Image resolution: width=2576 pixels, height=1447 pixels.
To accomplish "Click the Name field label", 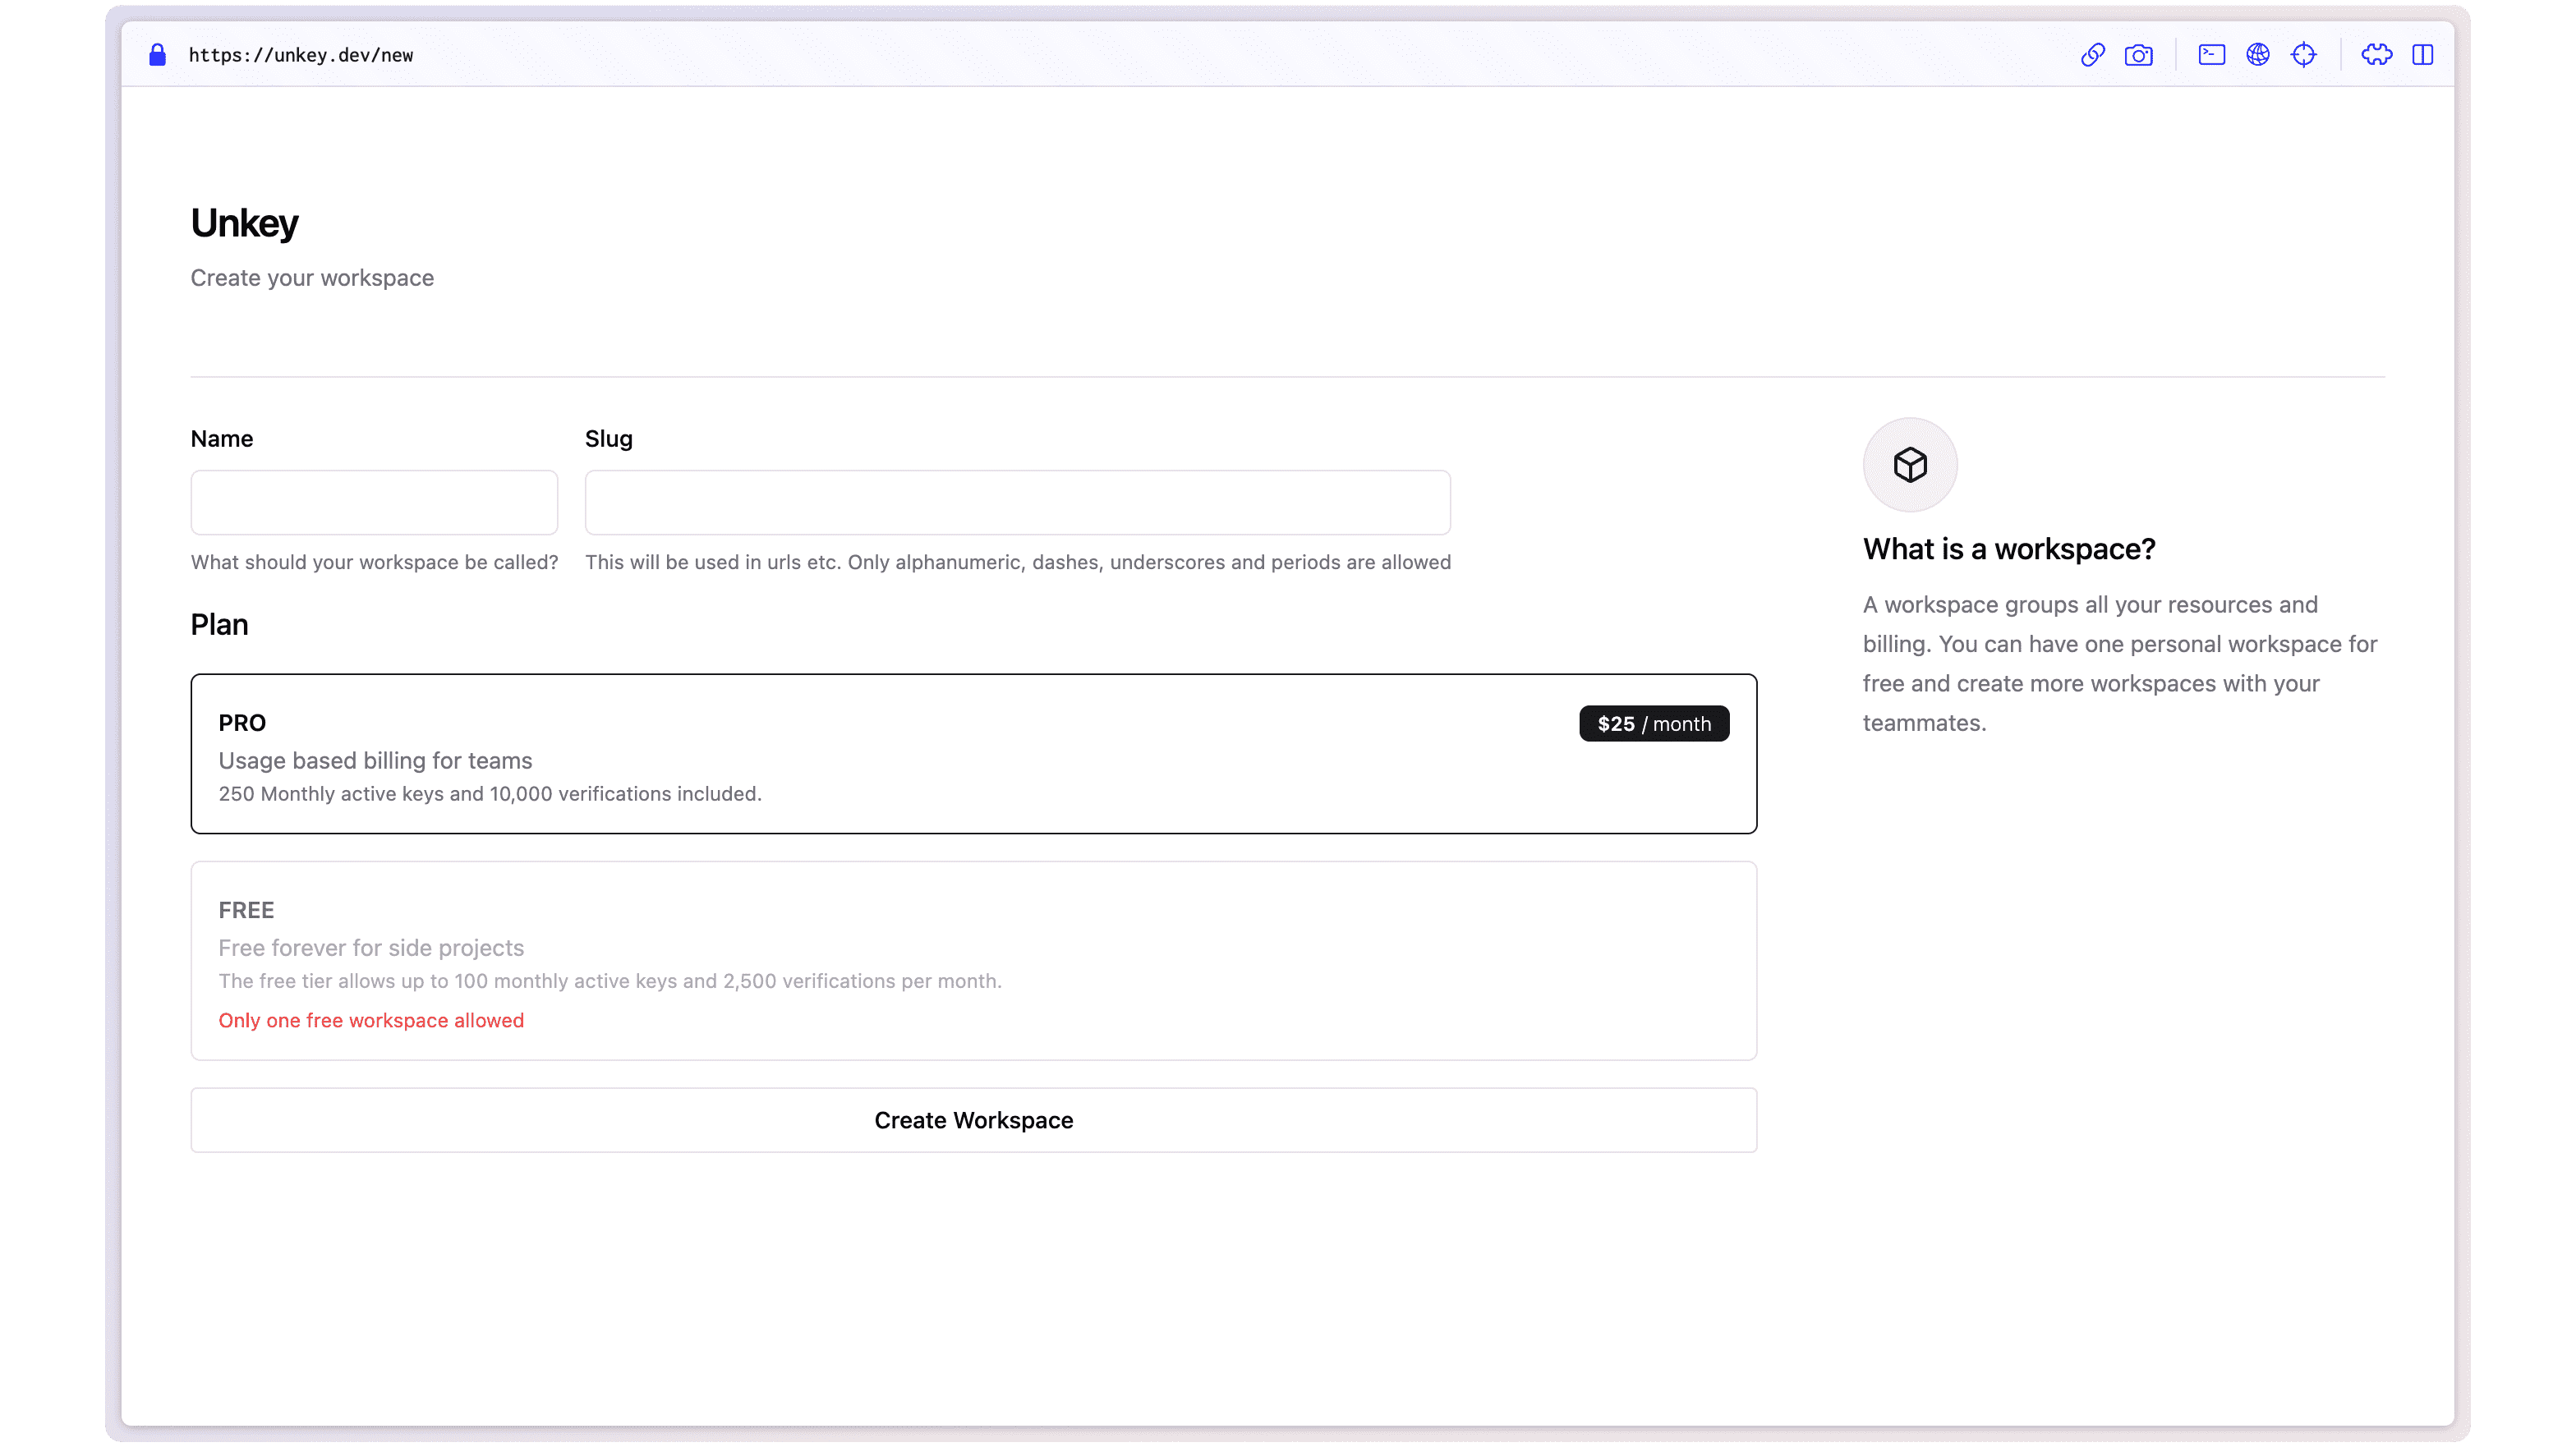I will pos(221,439).
